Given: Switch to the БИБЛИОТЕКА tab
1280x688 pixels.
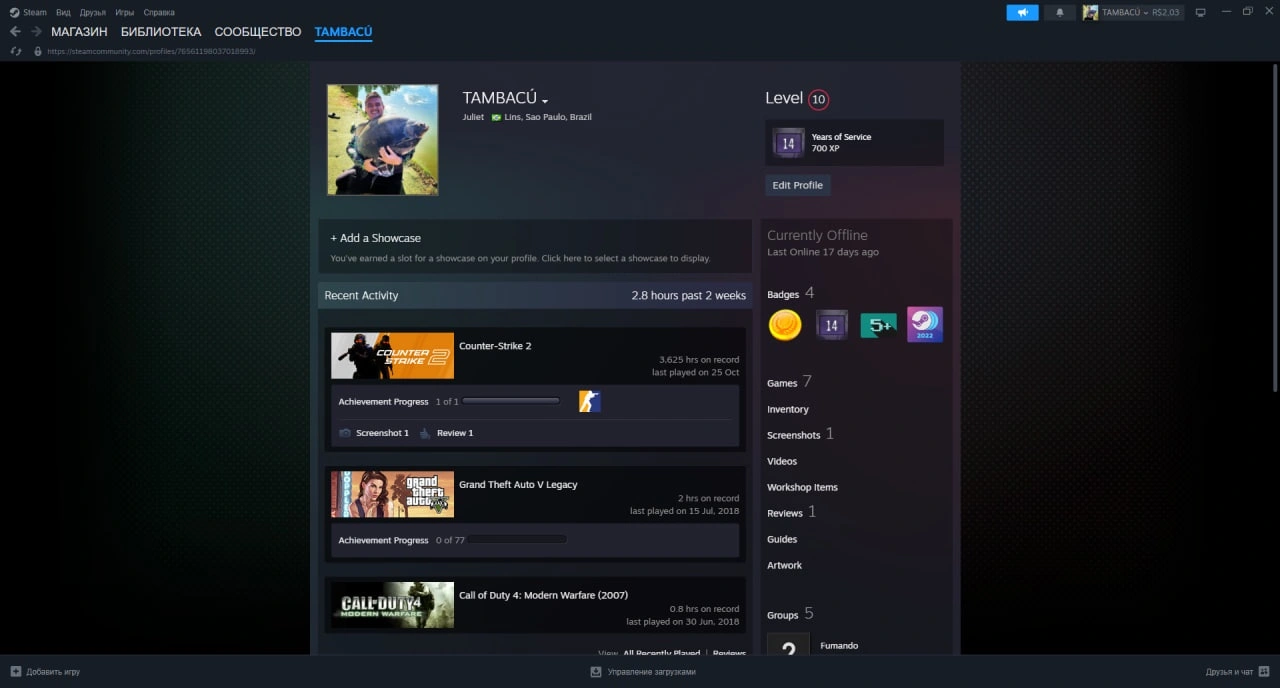Looking at the screenshot, I should pyautogui.click(x=161, y=32).
